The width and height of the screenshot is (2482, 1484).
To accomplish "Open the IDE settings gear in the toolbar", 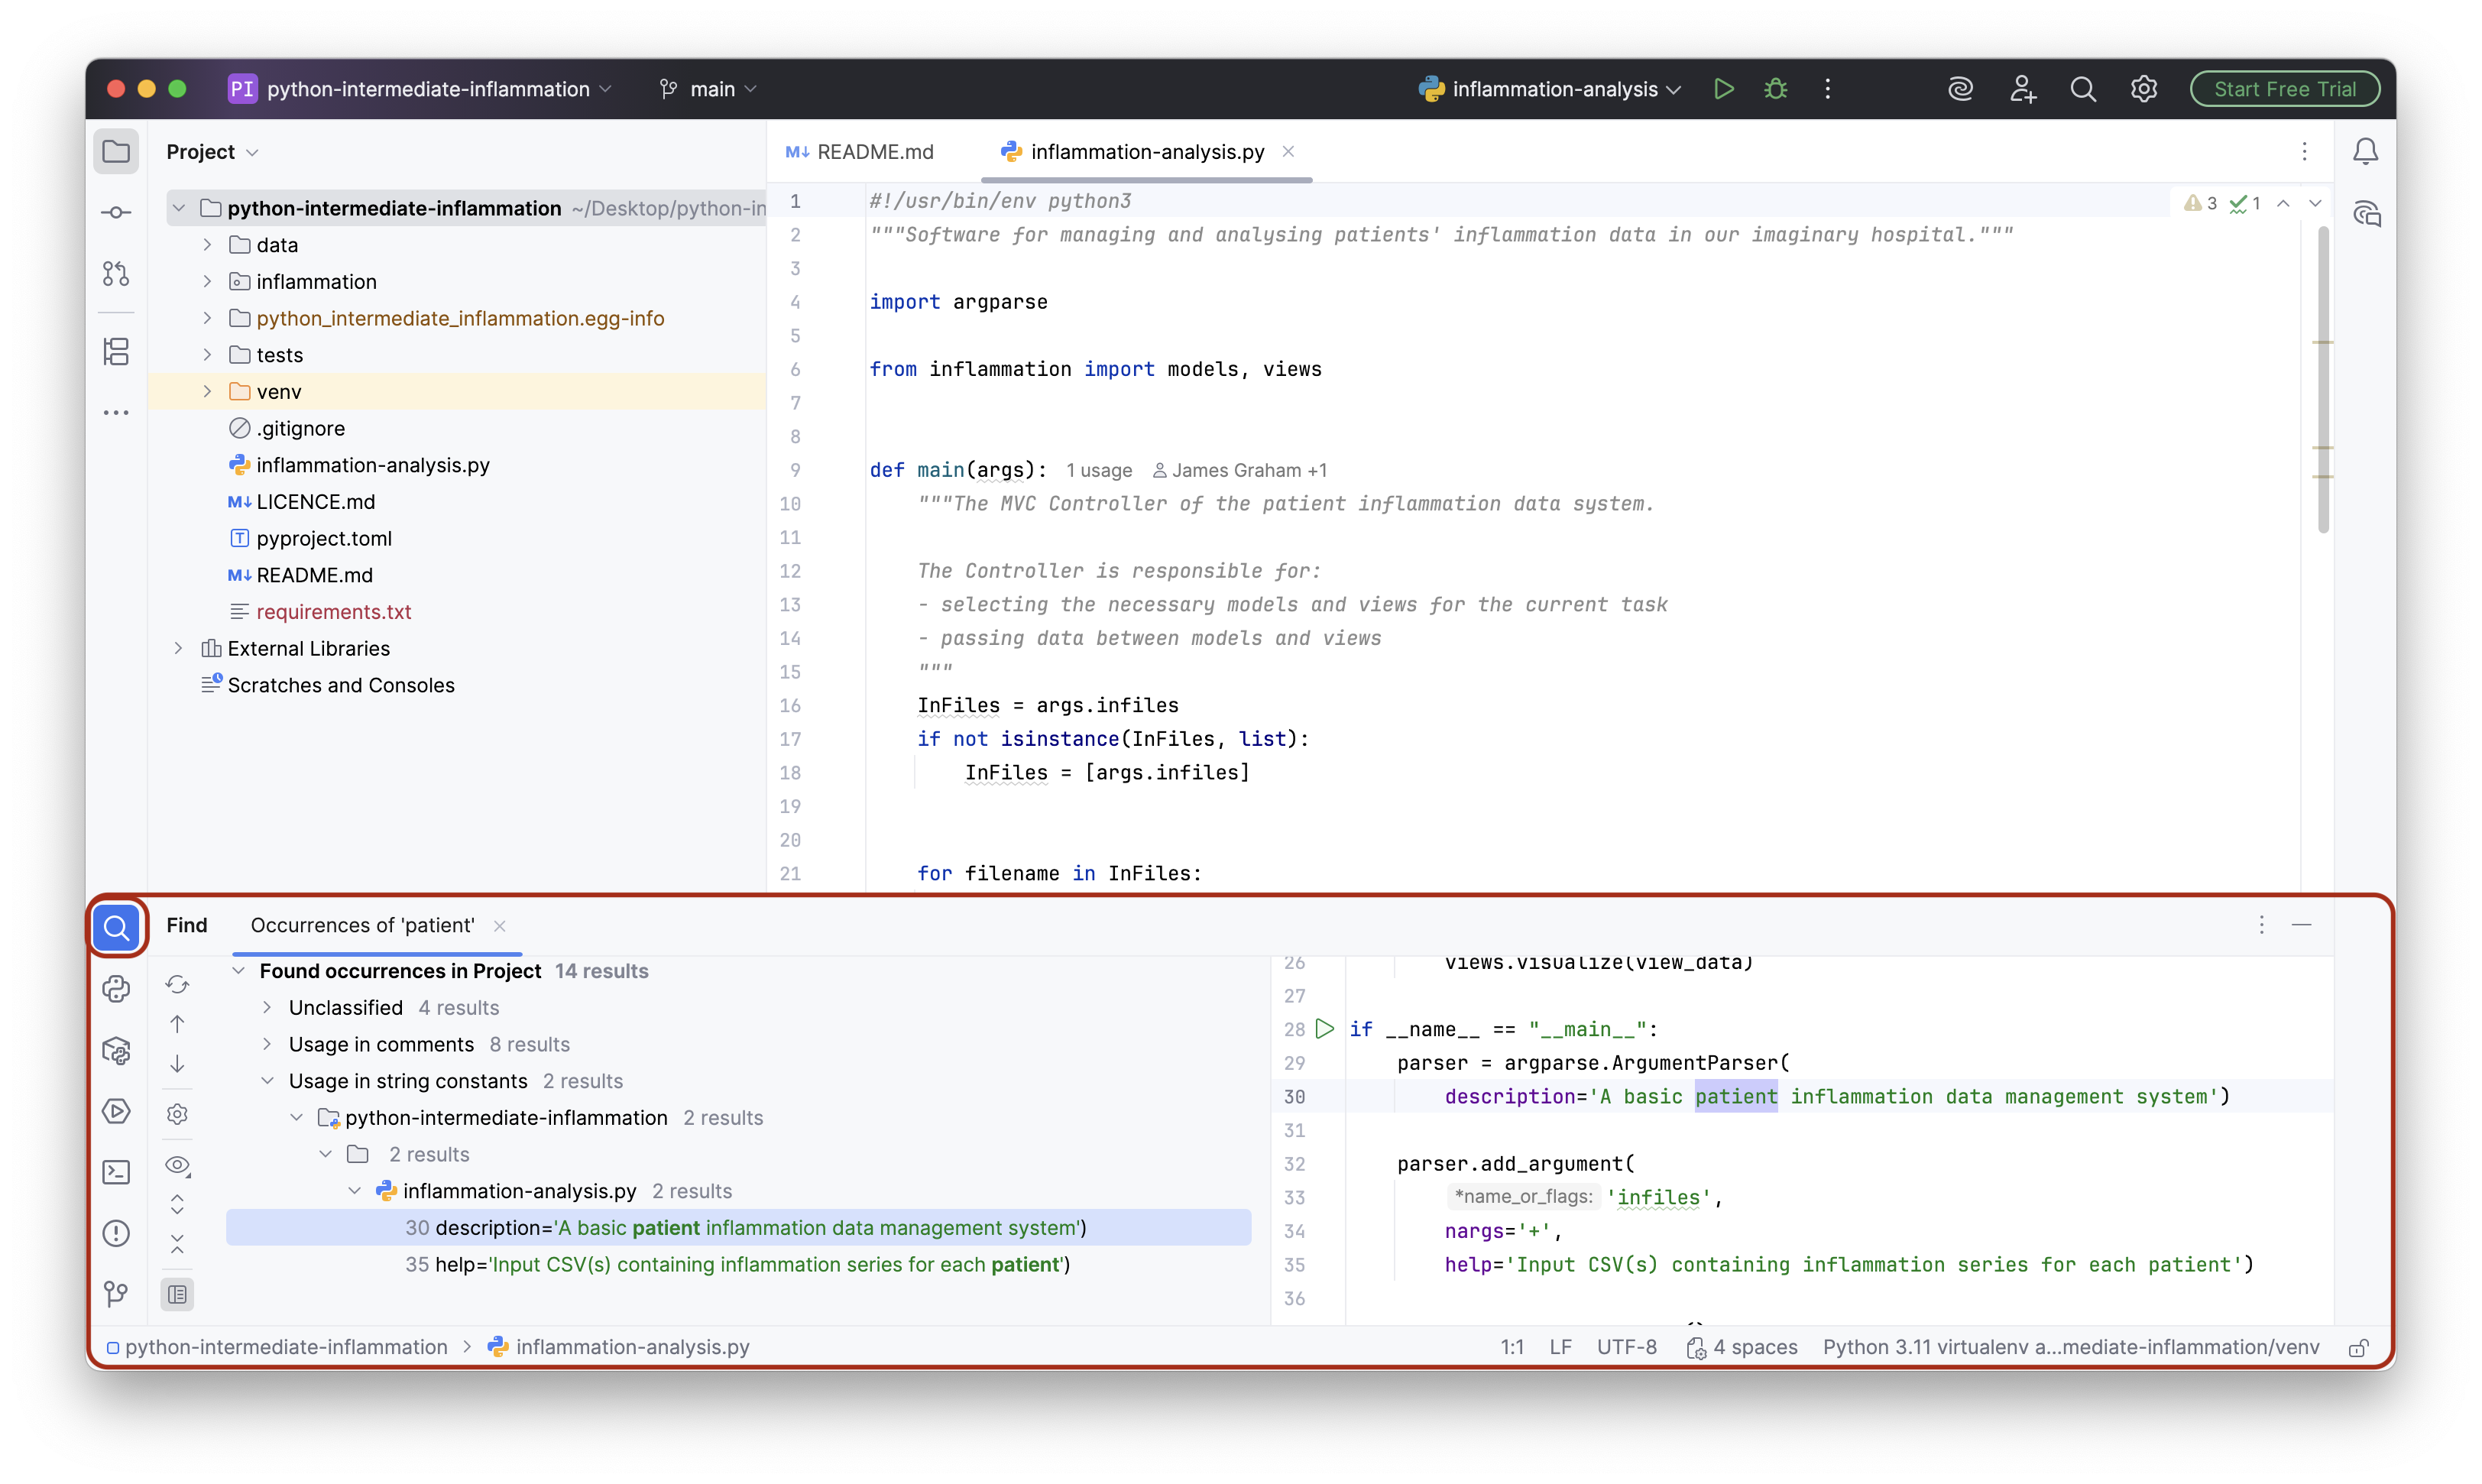I will pyautogui.click(x=2144, y=88).
